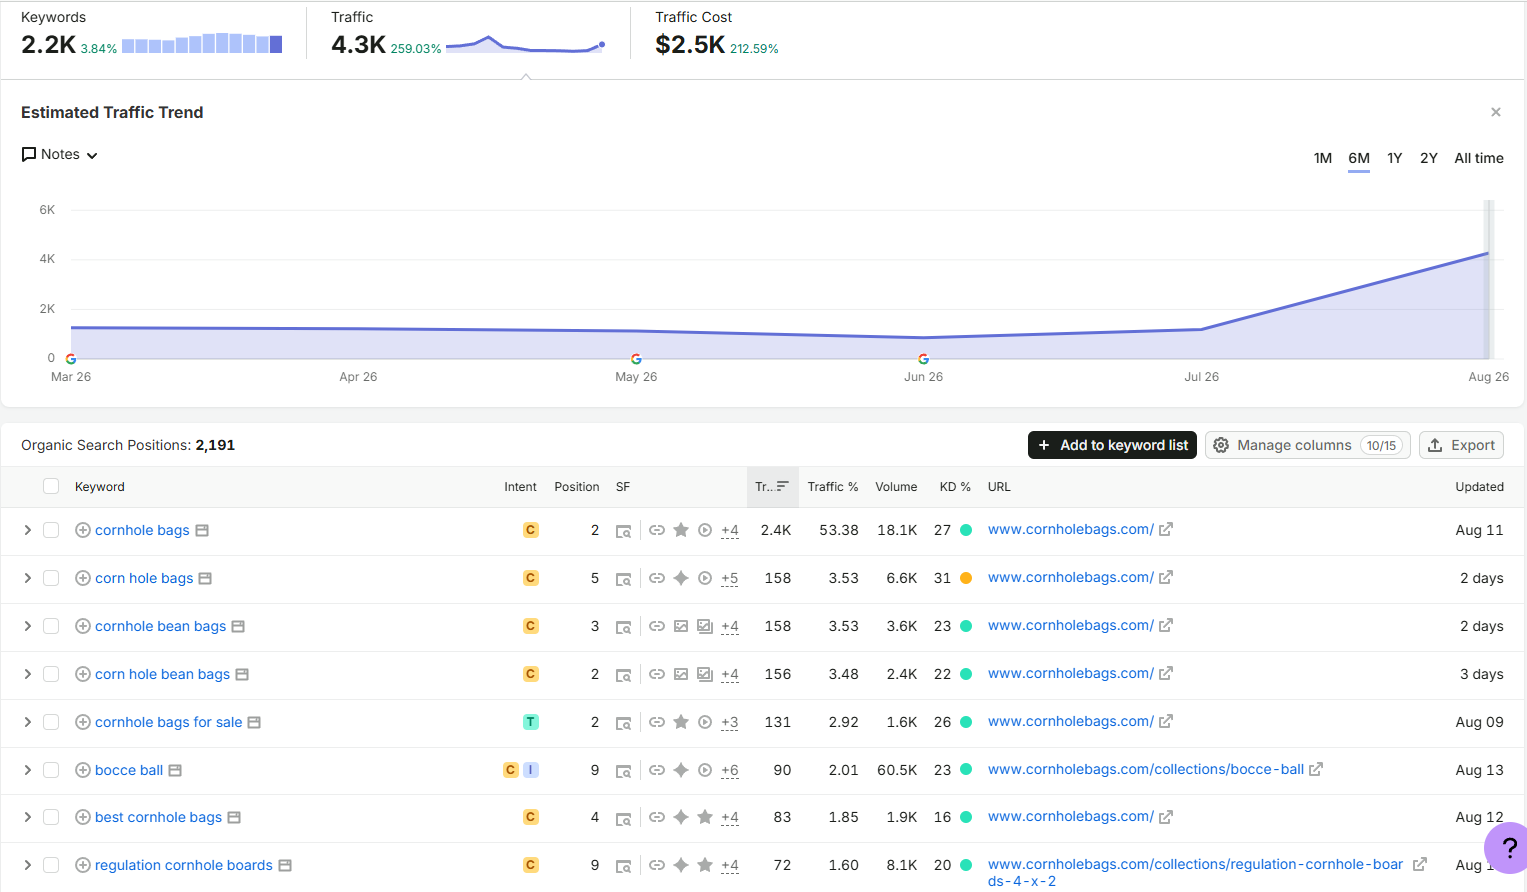Open the cornhole bean bags keyword link

point(160,626)
